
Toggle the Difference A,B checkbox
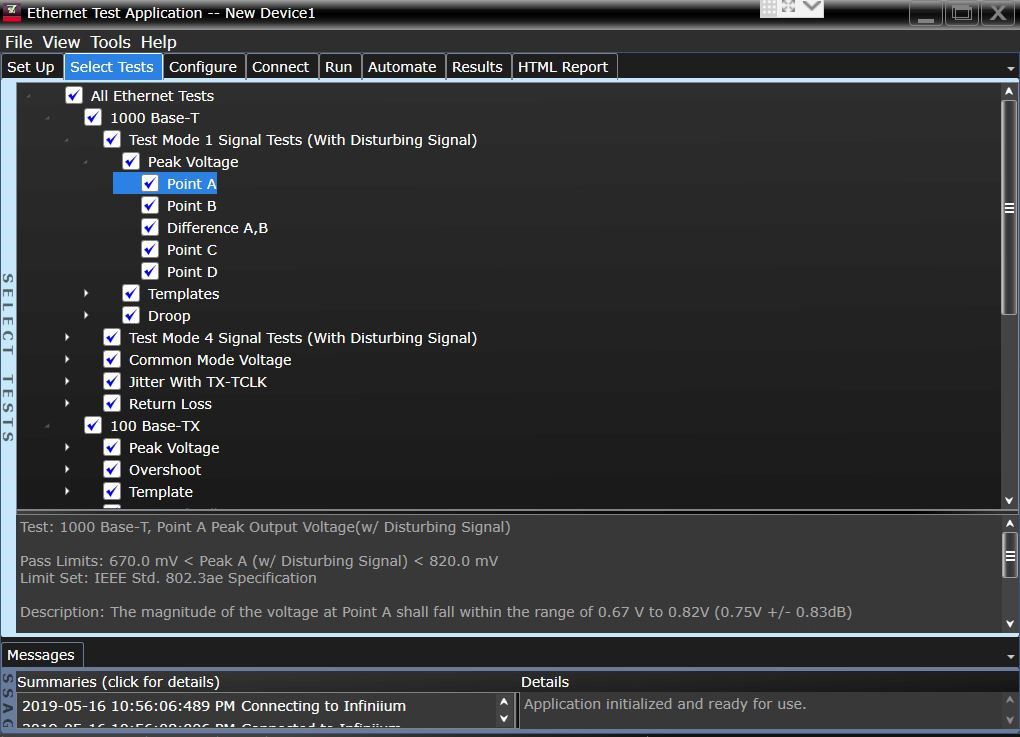(150, 228)
